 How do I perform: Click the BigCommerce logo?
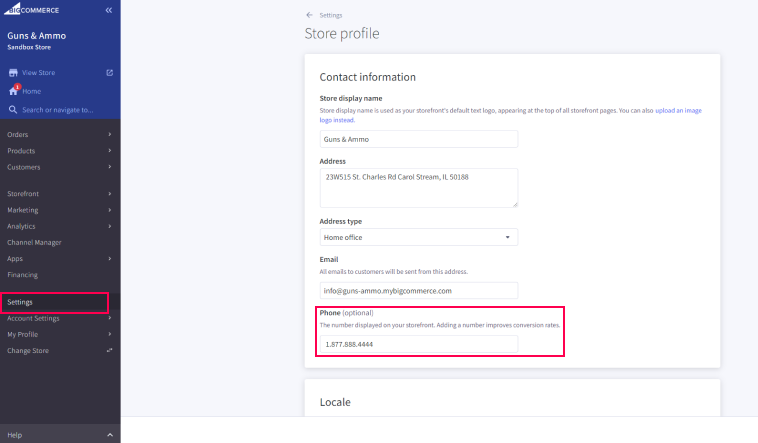31,9
